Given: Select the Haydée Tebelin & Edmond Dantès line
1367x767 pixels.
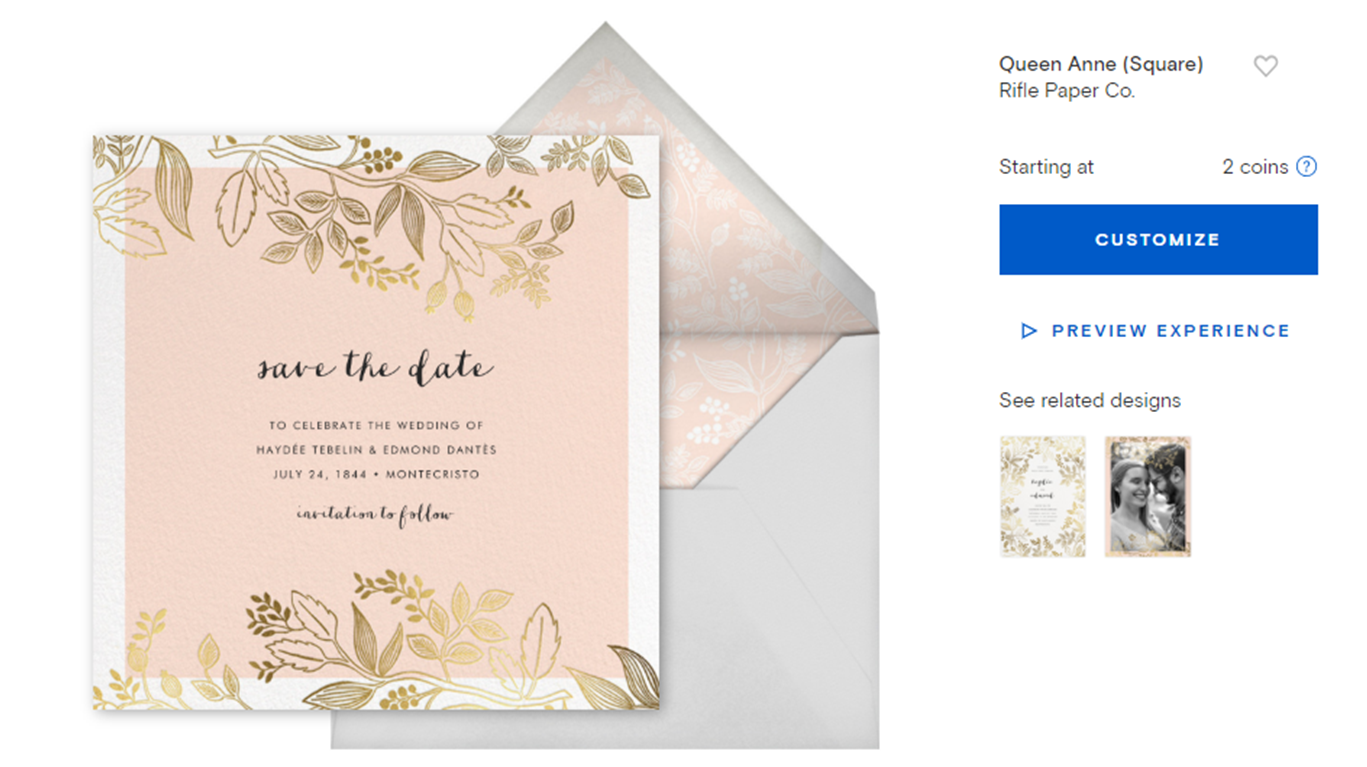Looking at the screenshot, I should tap(376, 450).
